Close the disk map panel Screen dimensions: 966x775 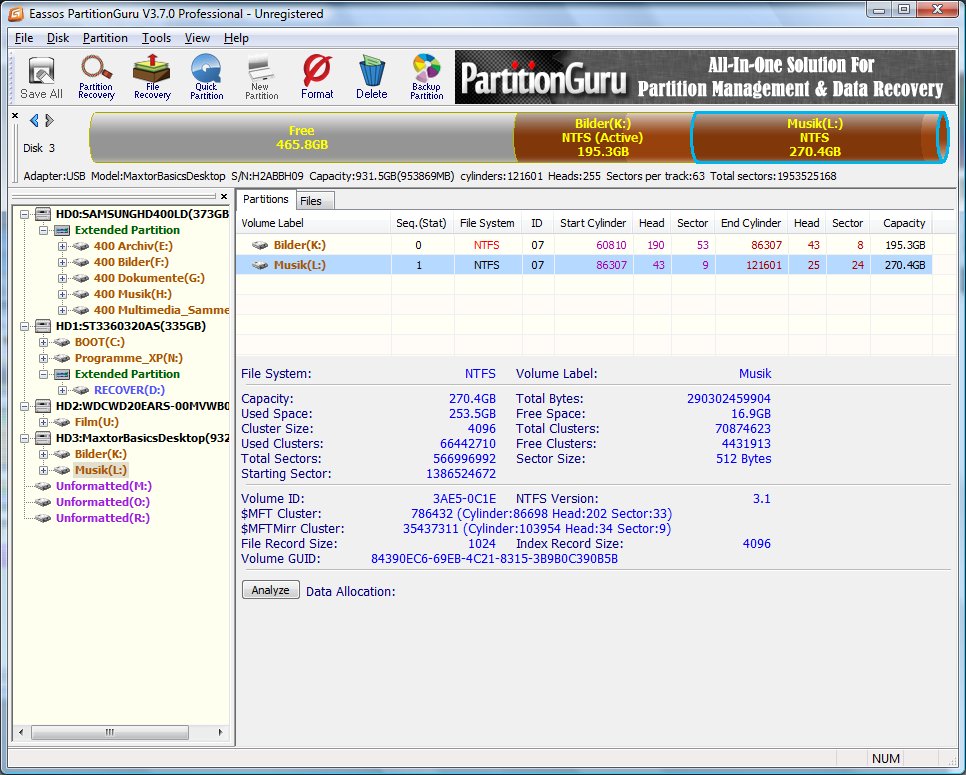tap(15, 116)
